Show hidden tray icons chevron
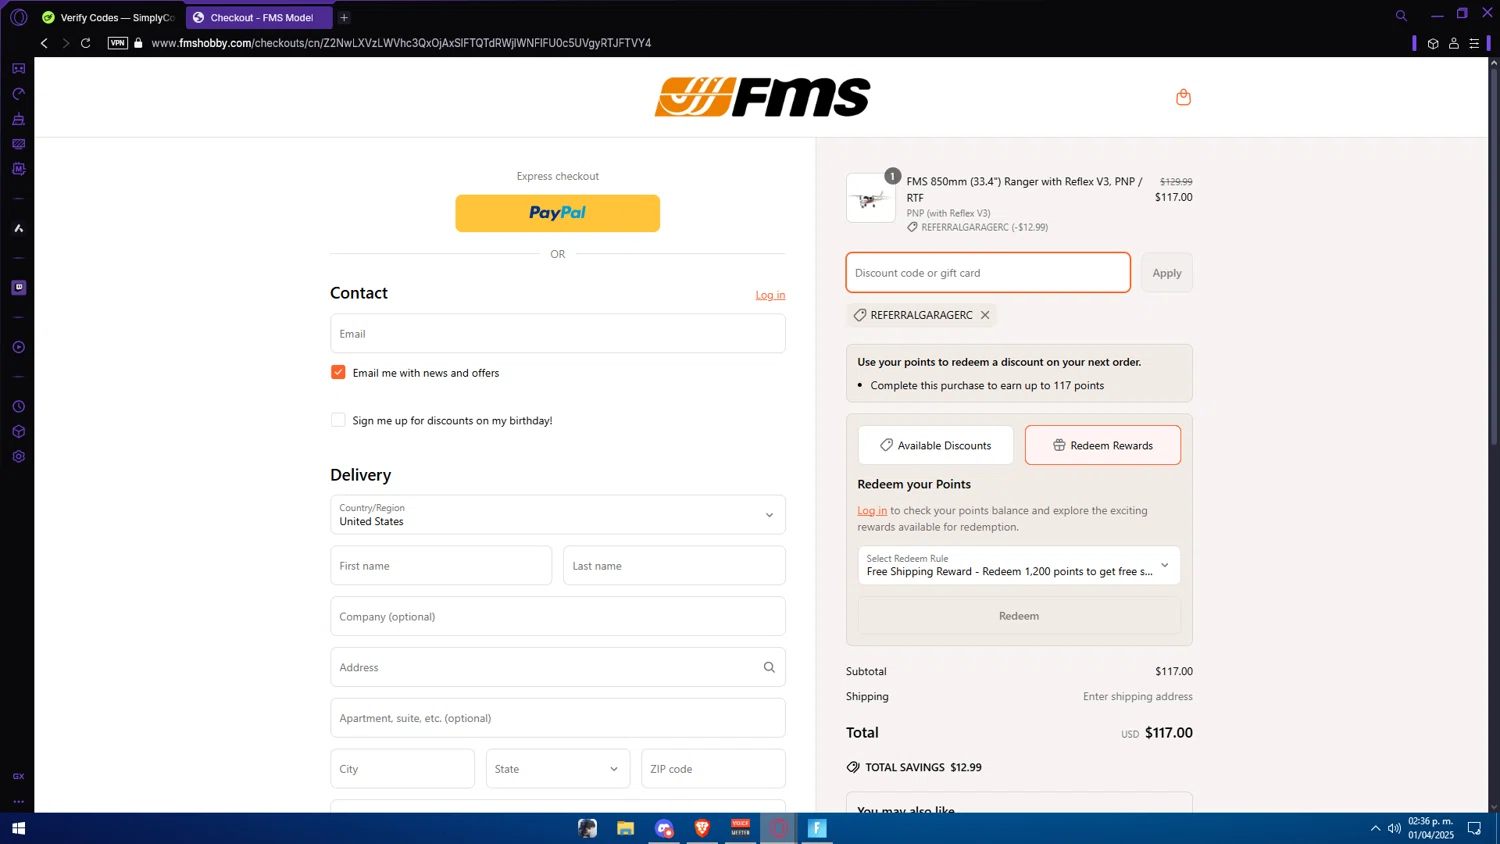This screenshot has height=844, width=1500. click(x=1375, y=828)
